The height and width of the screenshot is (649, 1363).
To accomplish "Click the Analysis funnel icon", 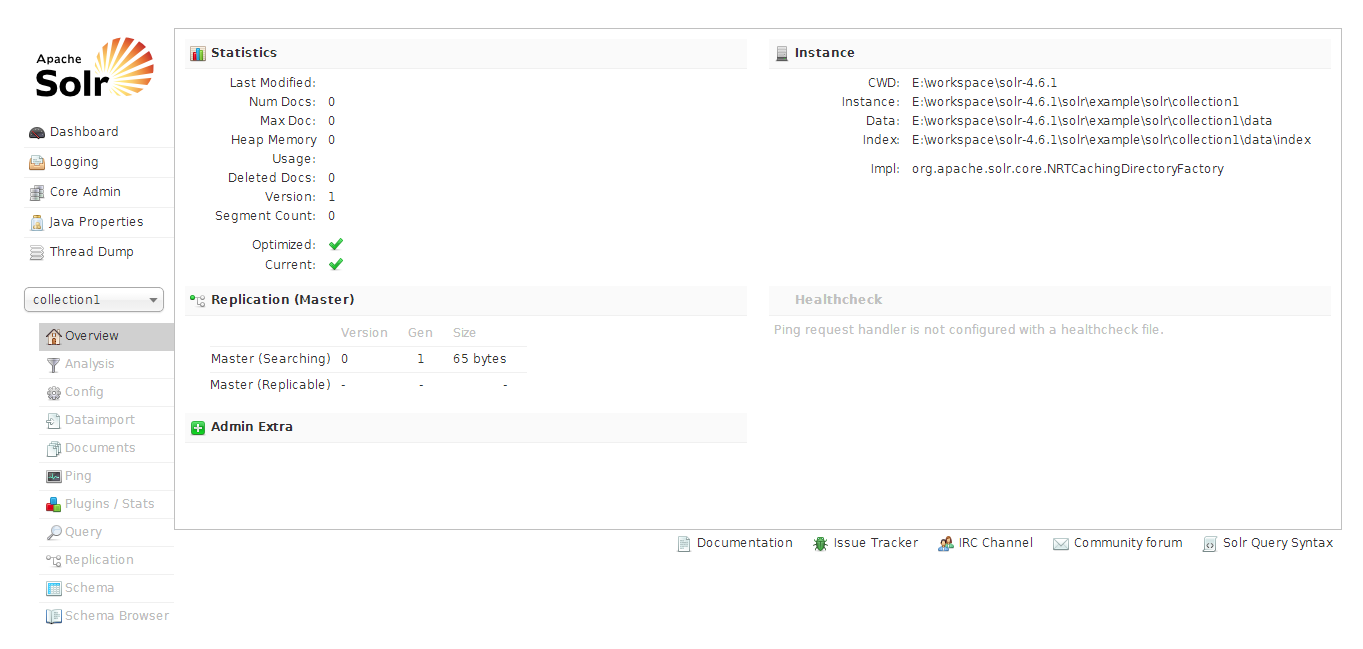I will pyautogui.click(x=54, y=364).
